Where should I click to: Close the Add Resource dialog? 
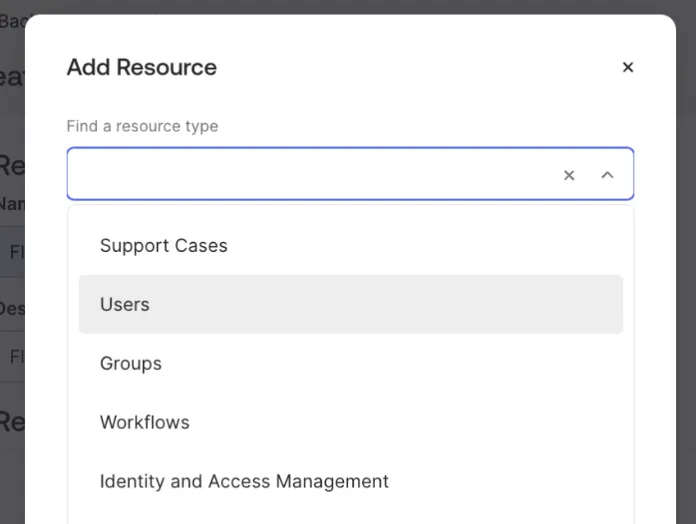pyautogui.click(x=628, y=67)
